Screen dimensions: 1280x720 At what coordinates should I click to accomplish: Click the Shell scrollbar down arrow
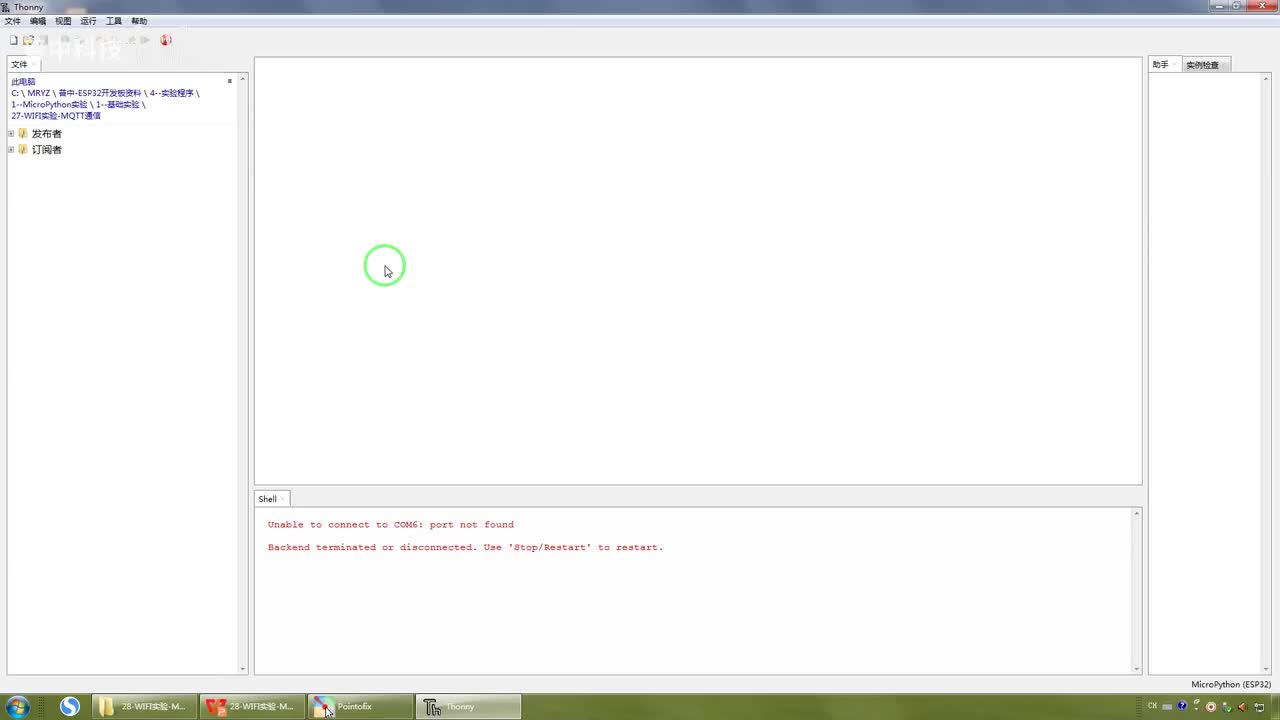point(1136,668)
